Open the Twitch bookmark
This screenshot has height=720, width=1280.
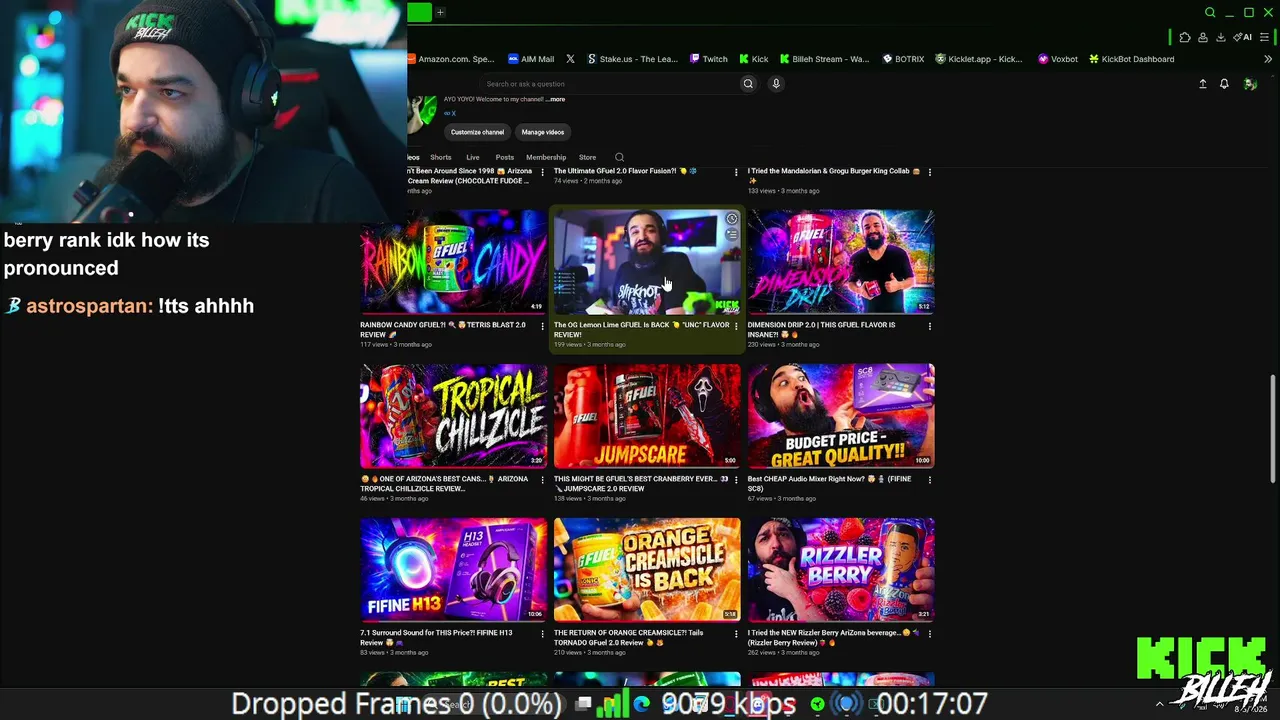tap(709, 59)
